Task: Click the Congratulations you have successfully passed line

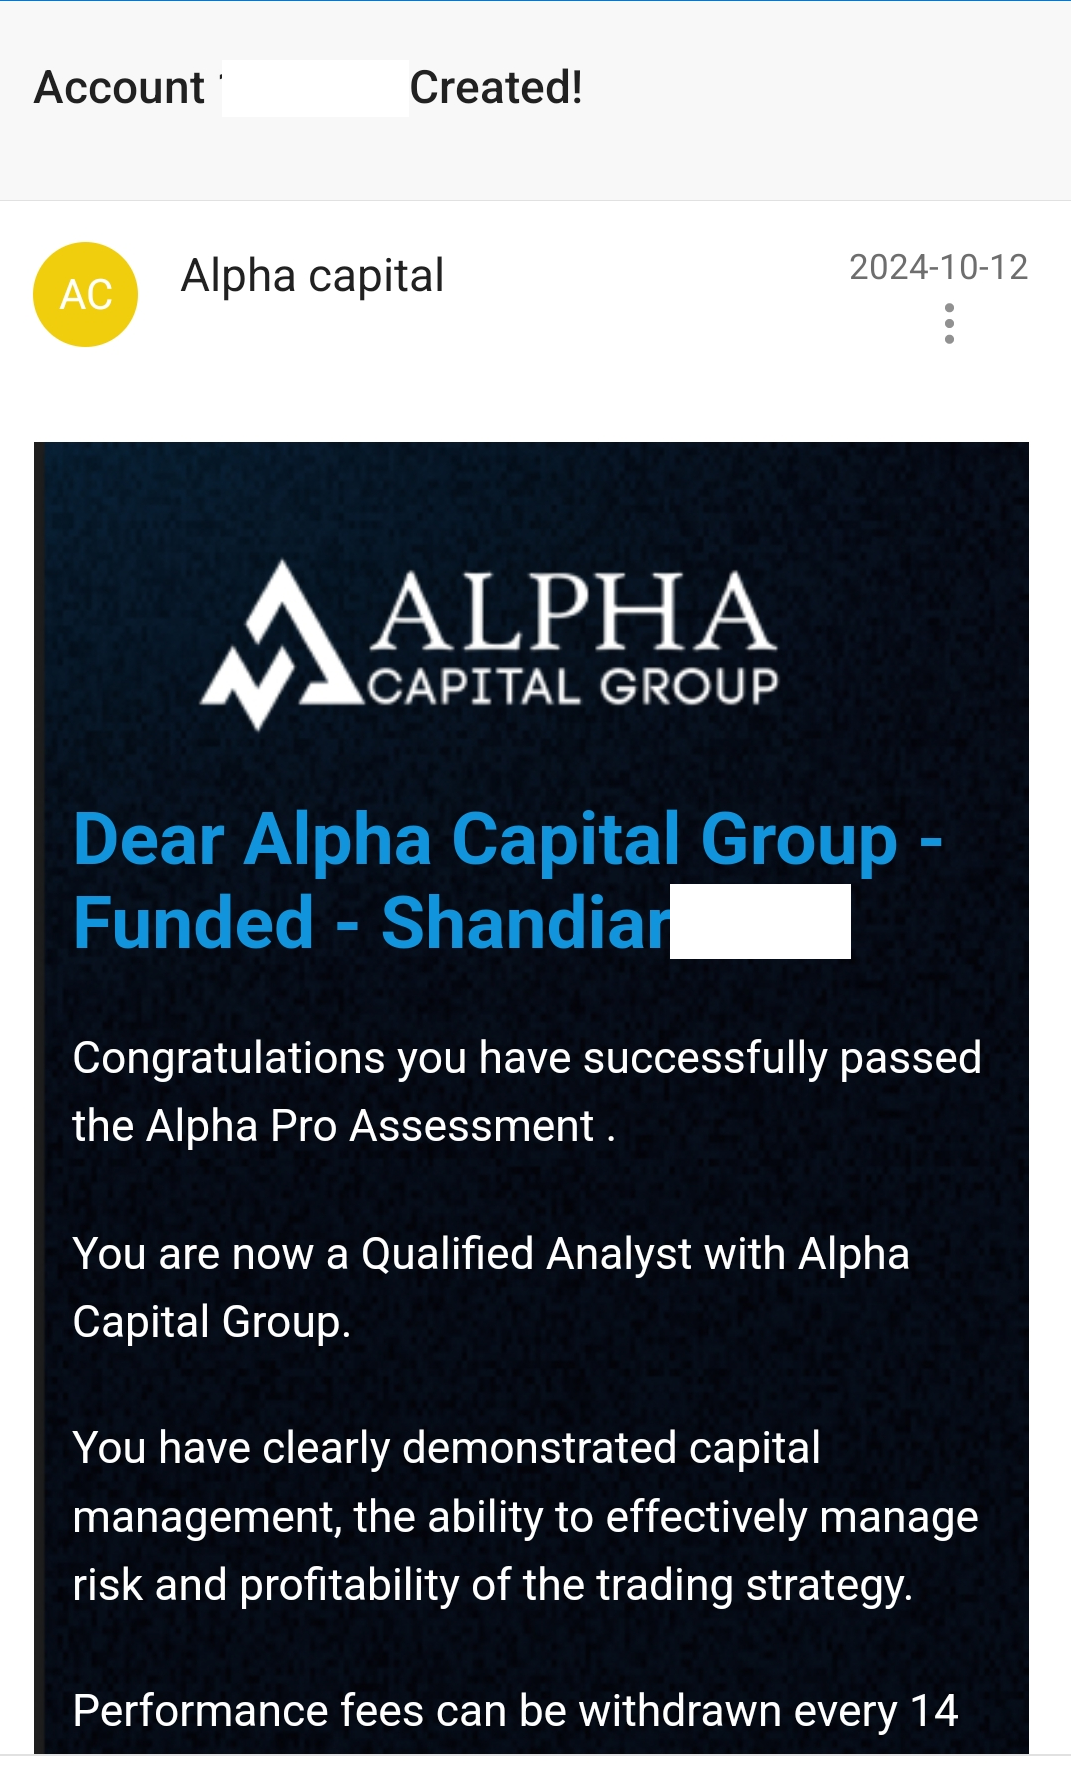Action: (x=527, y=1058)
